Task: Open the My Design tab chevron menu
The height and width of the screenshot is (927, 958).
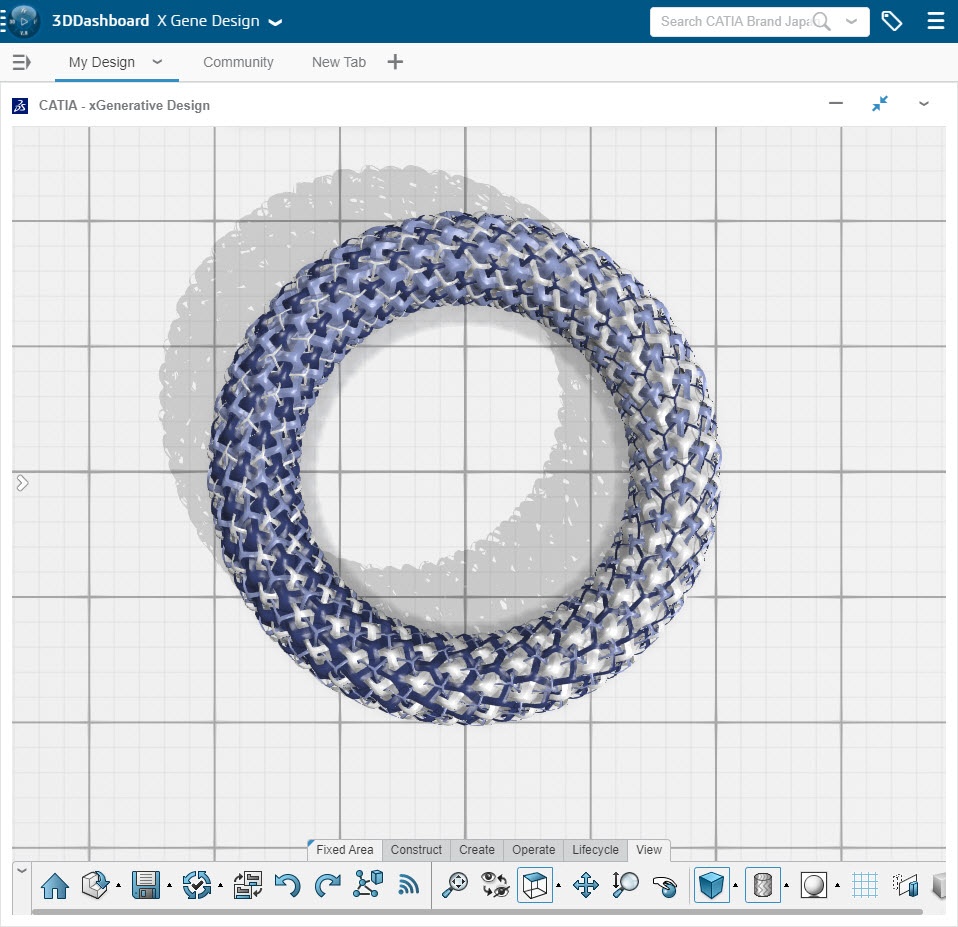Action: click(157, 62)
